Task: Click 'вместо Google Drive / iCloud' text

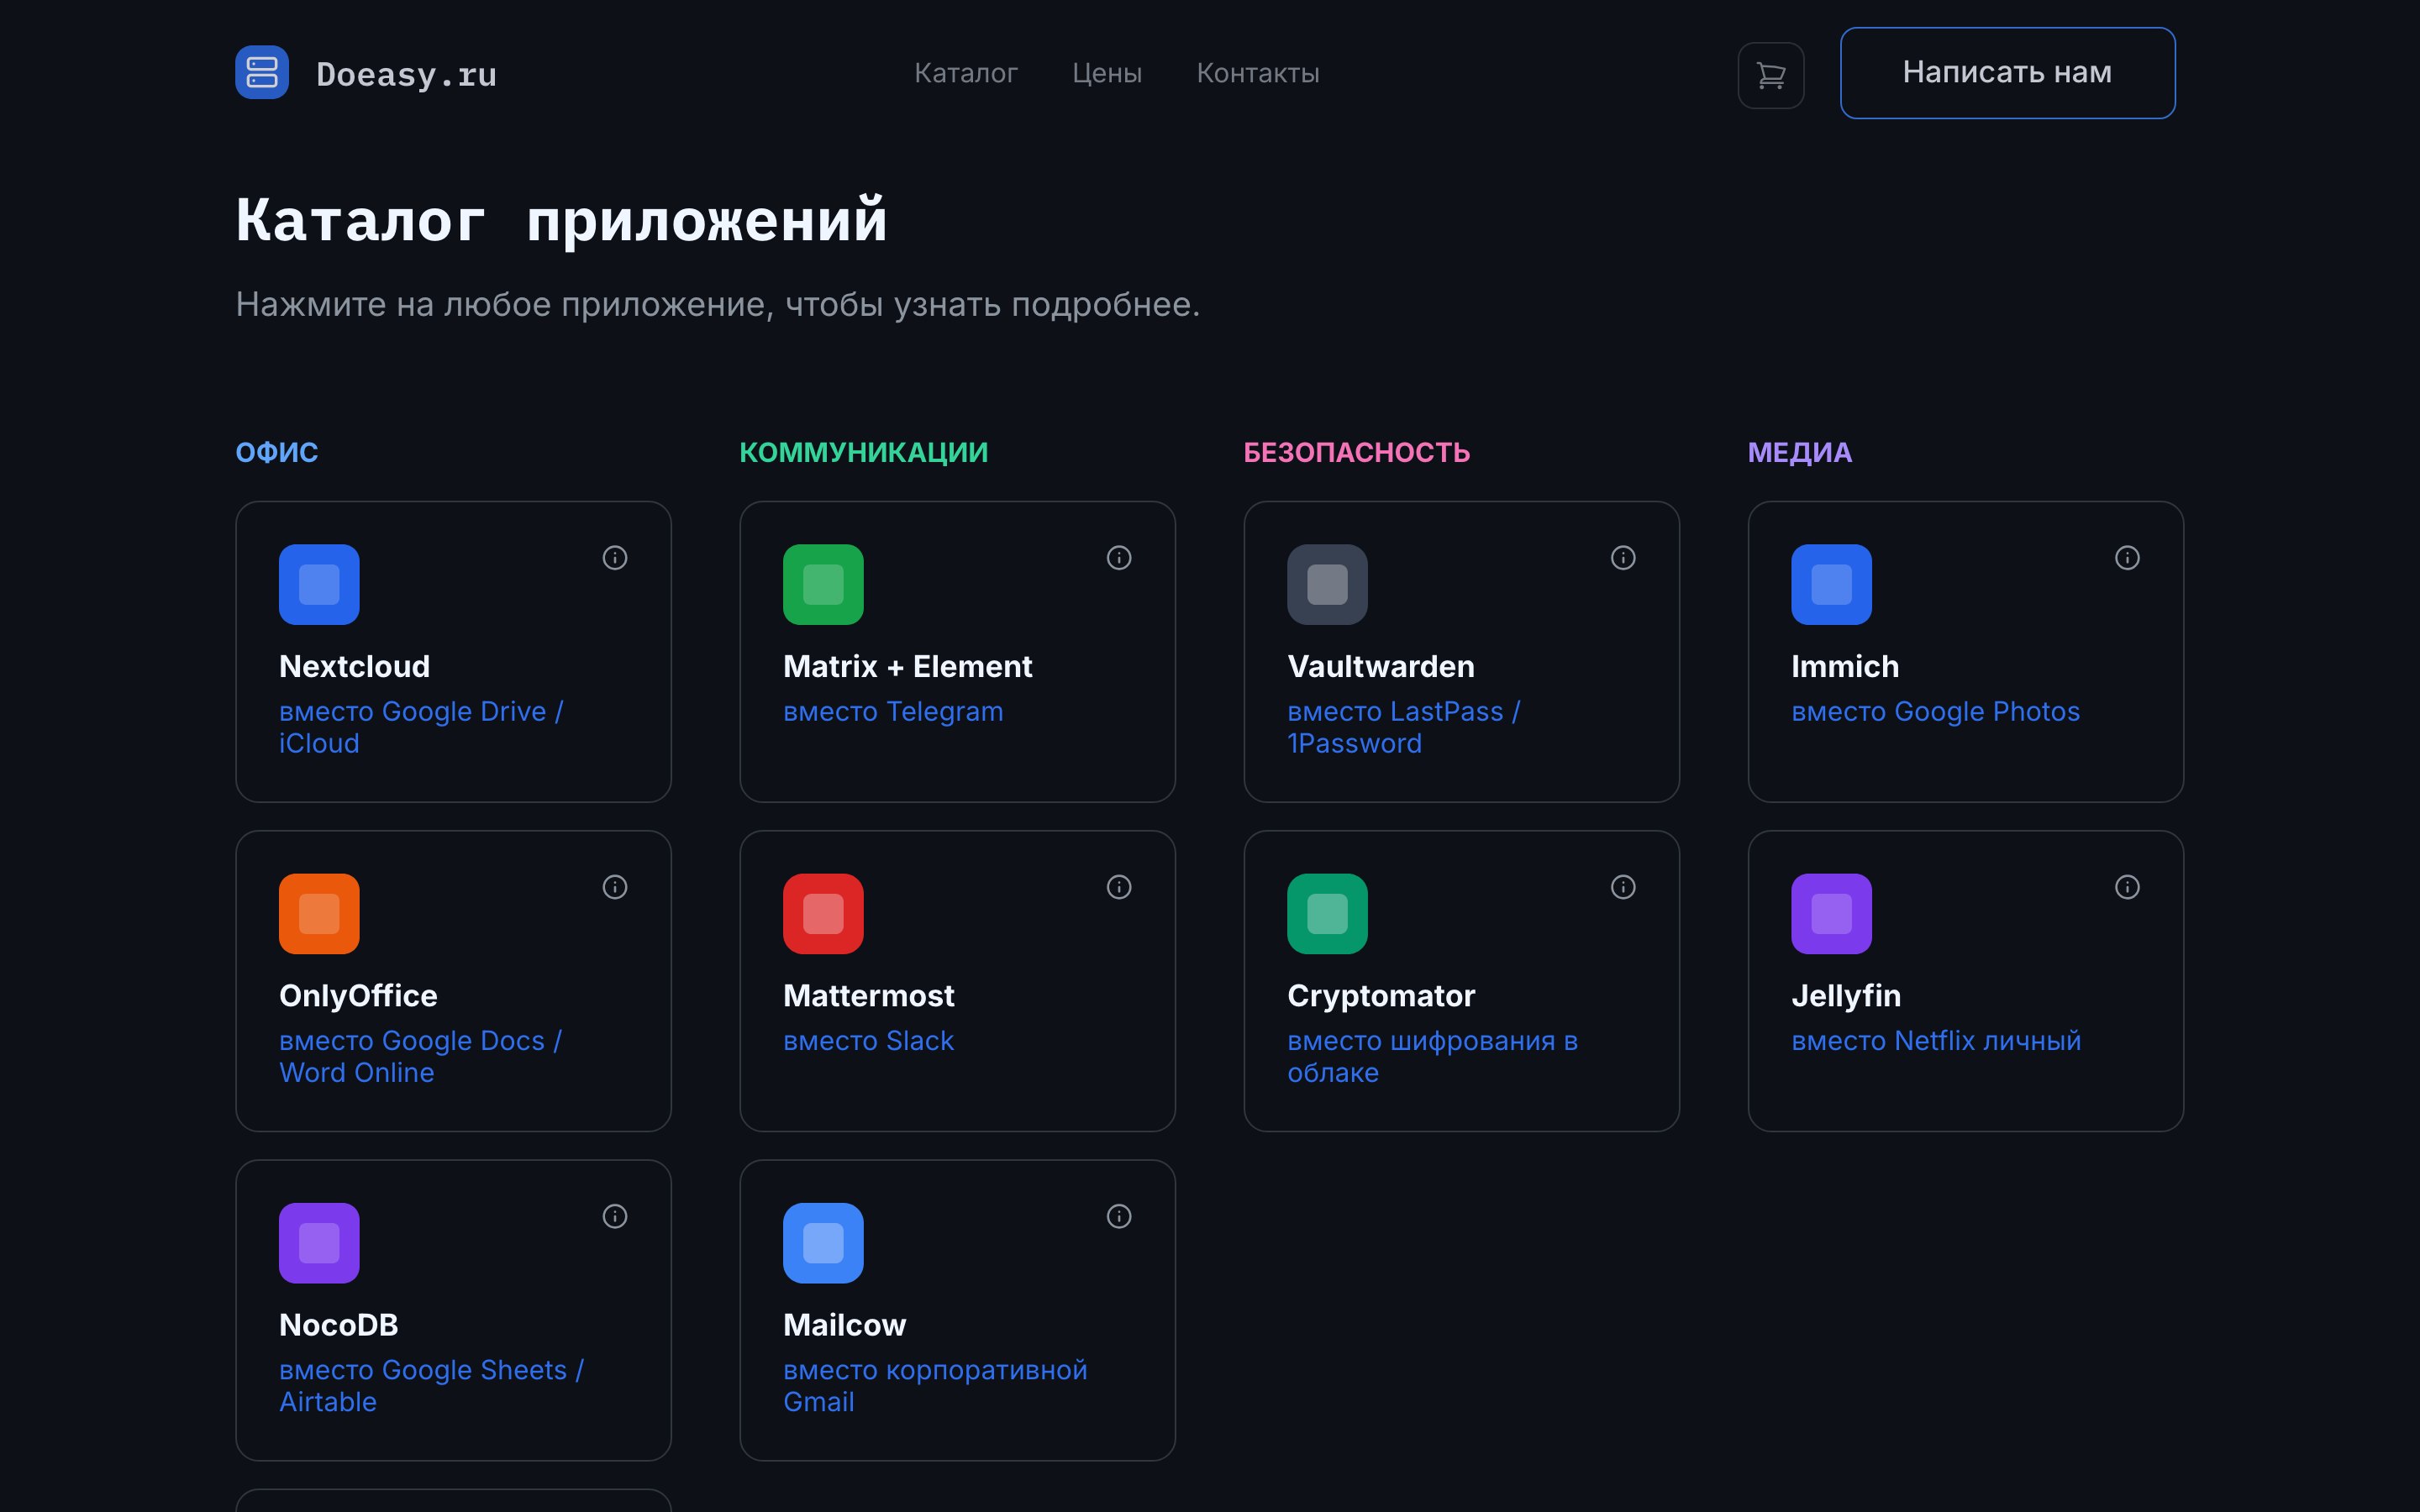Action: pos(421,727)
